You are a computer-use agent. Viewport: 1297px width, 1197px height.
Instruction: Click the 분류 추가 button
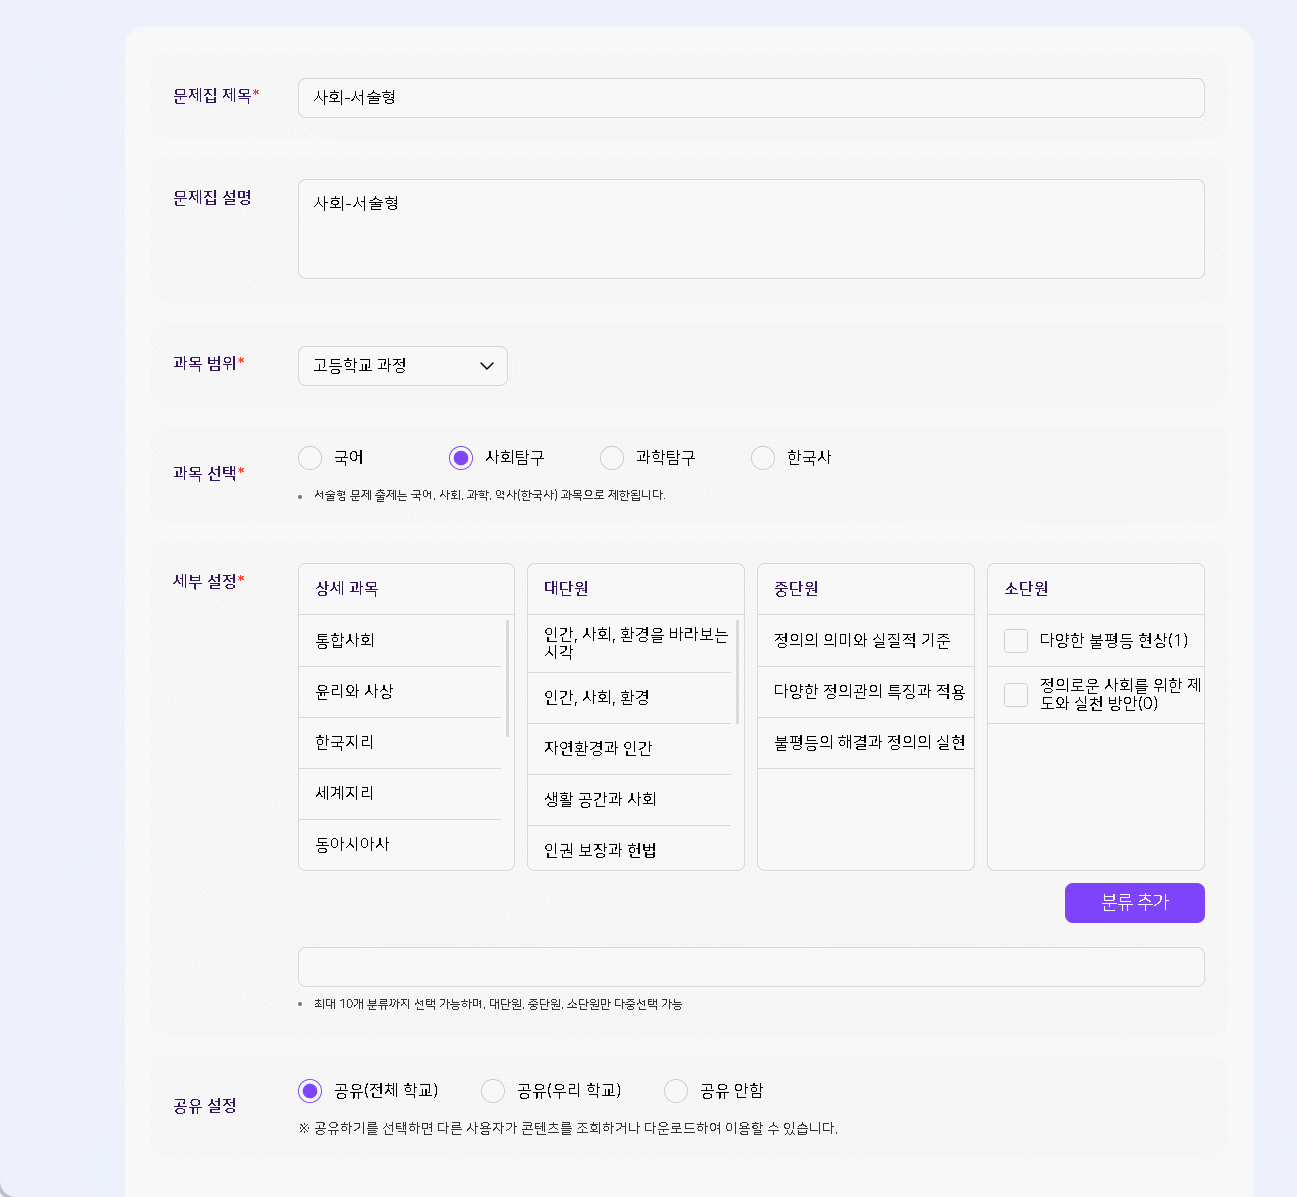[x=1134, y=903]
